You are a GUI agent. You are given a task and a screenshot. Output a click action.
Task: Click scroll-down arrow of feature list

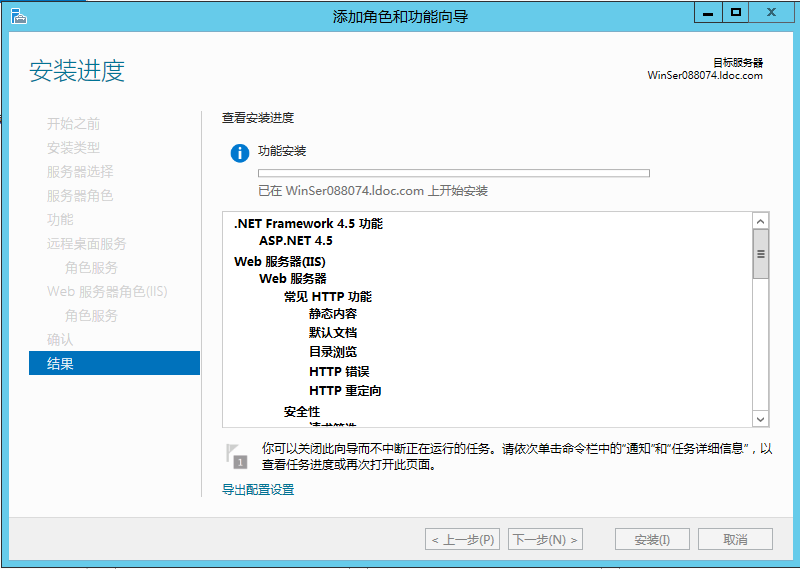[761, 419]
